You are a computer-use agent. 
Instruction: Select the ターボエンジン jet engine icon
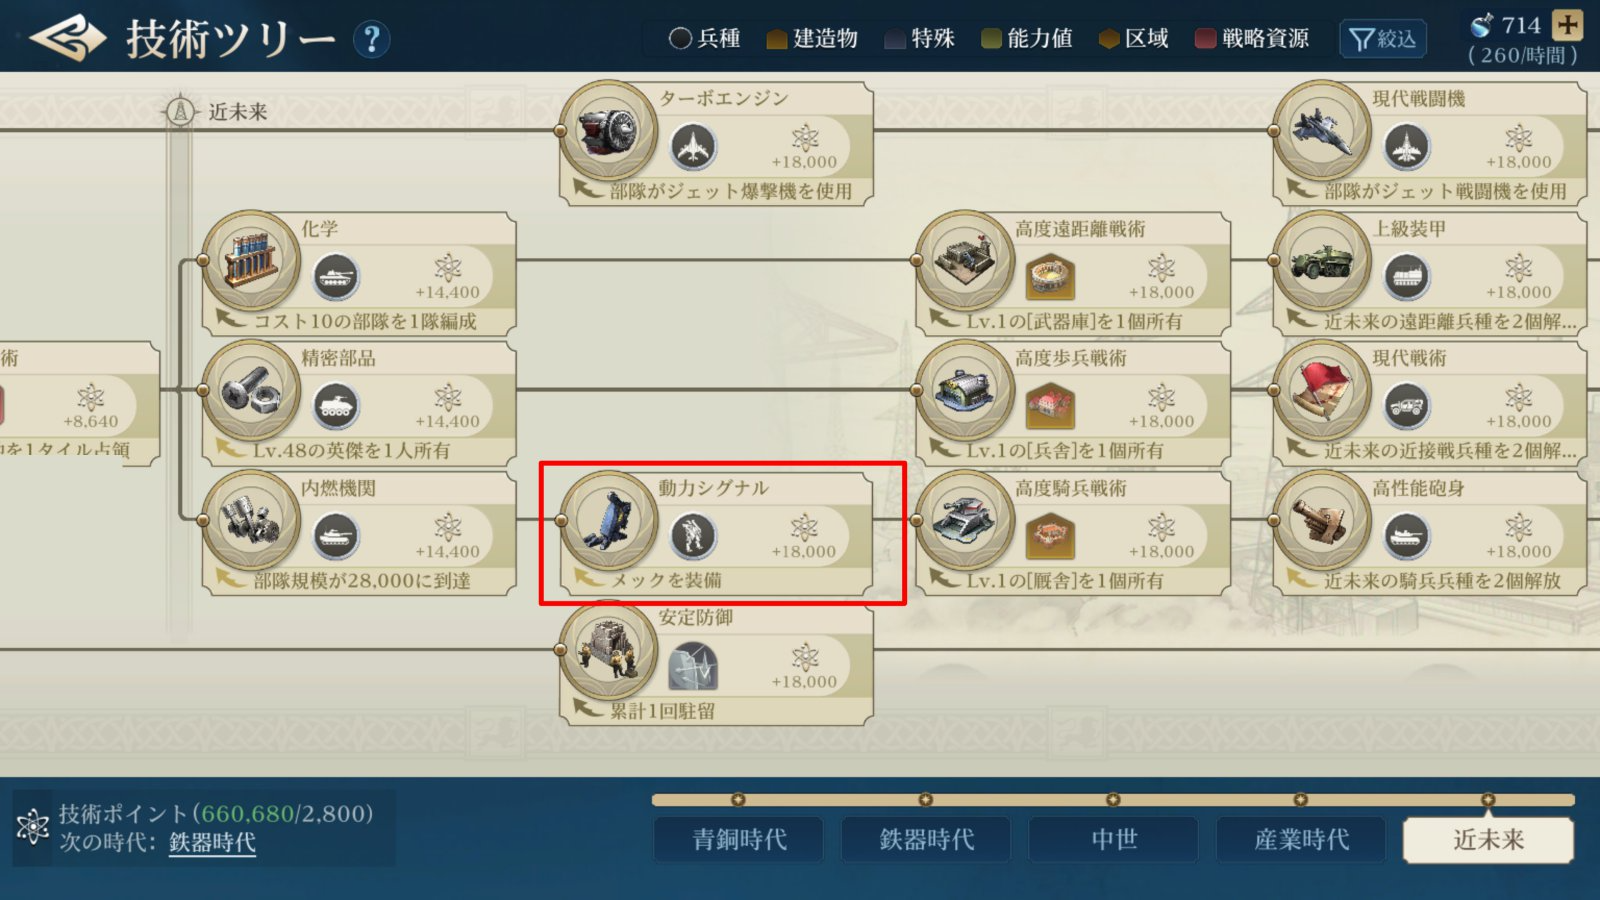pyautogui.click(x=607, y=131)
